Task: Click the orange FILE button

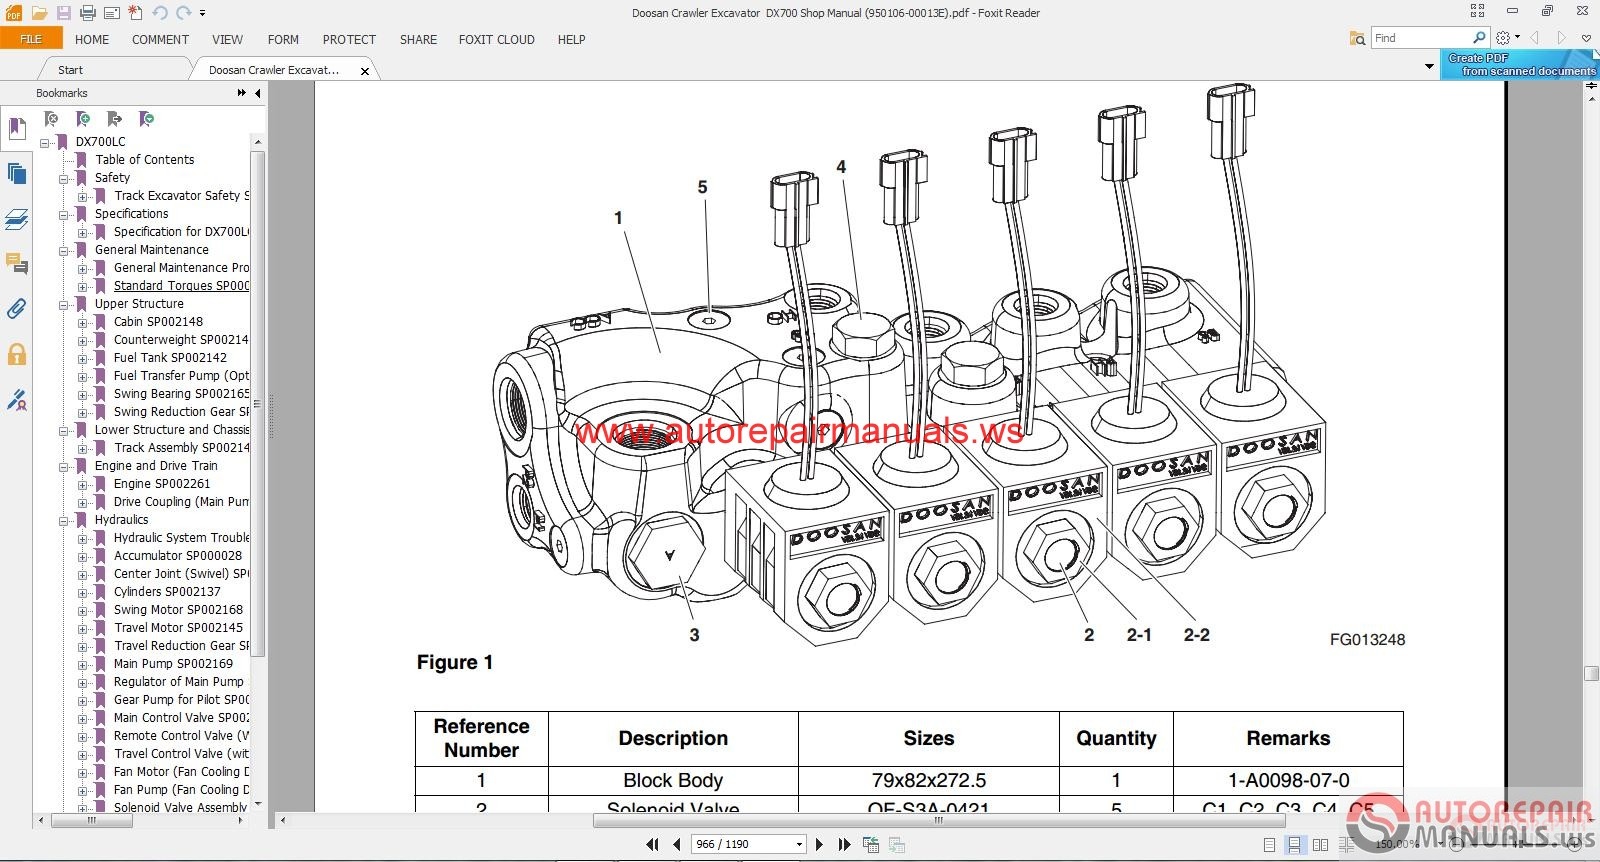Action: click(x=31, y=39)
